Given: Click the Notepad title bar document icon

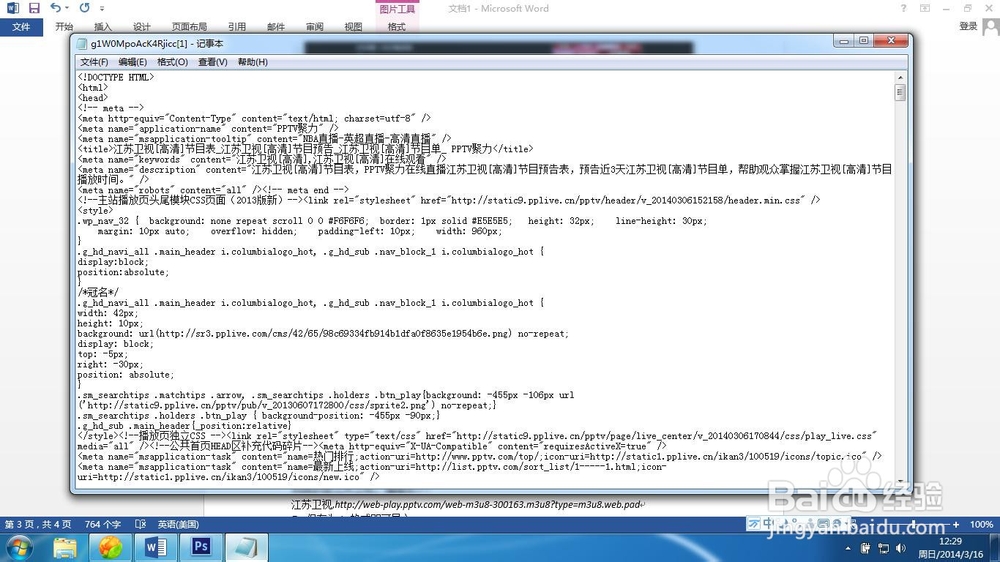Looking at the screenshot, I should coord(82,43).
